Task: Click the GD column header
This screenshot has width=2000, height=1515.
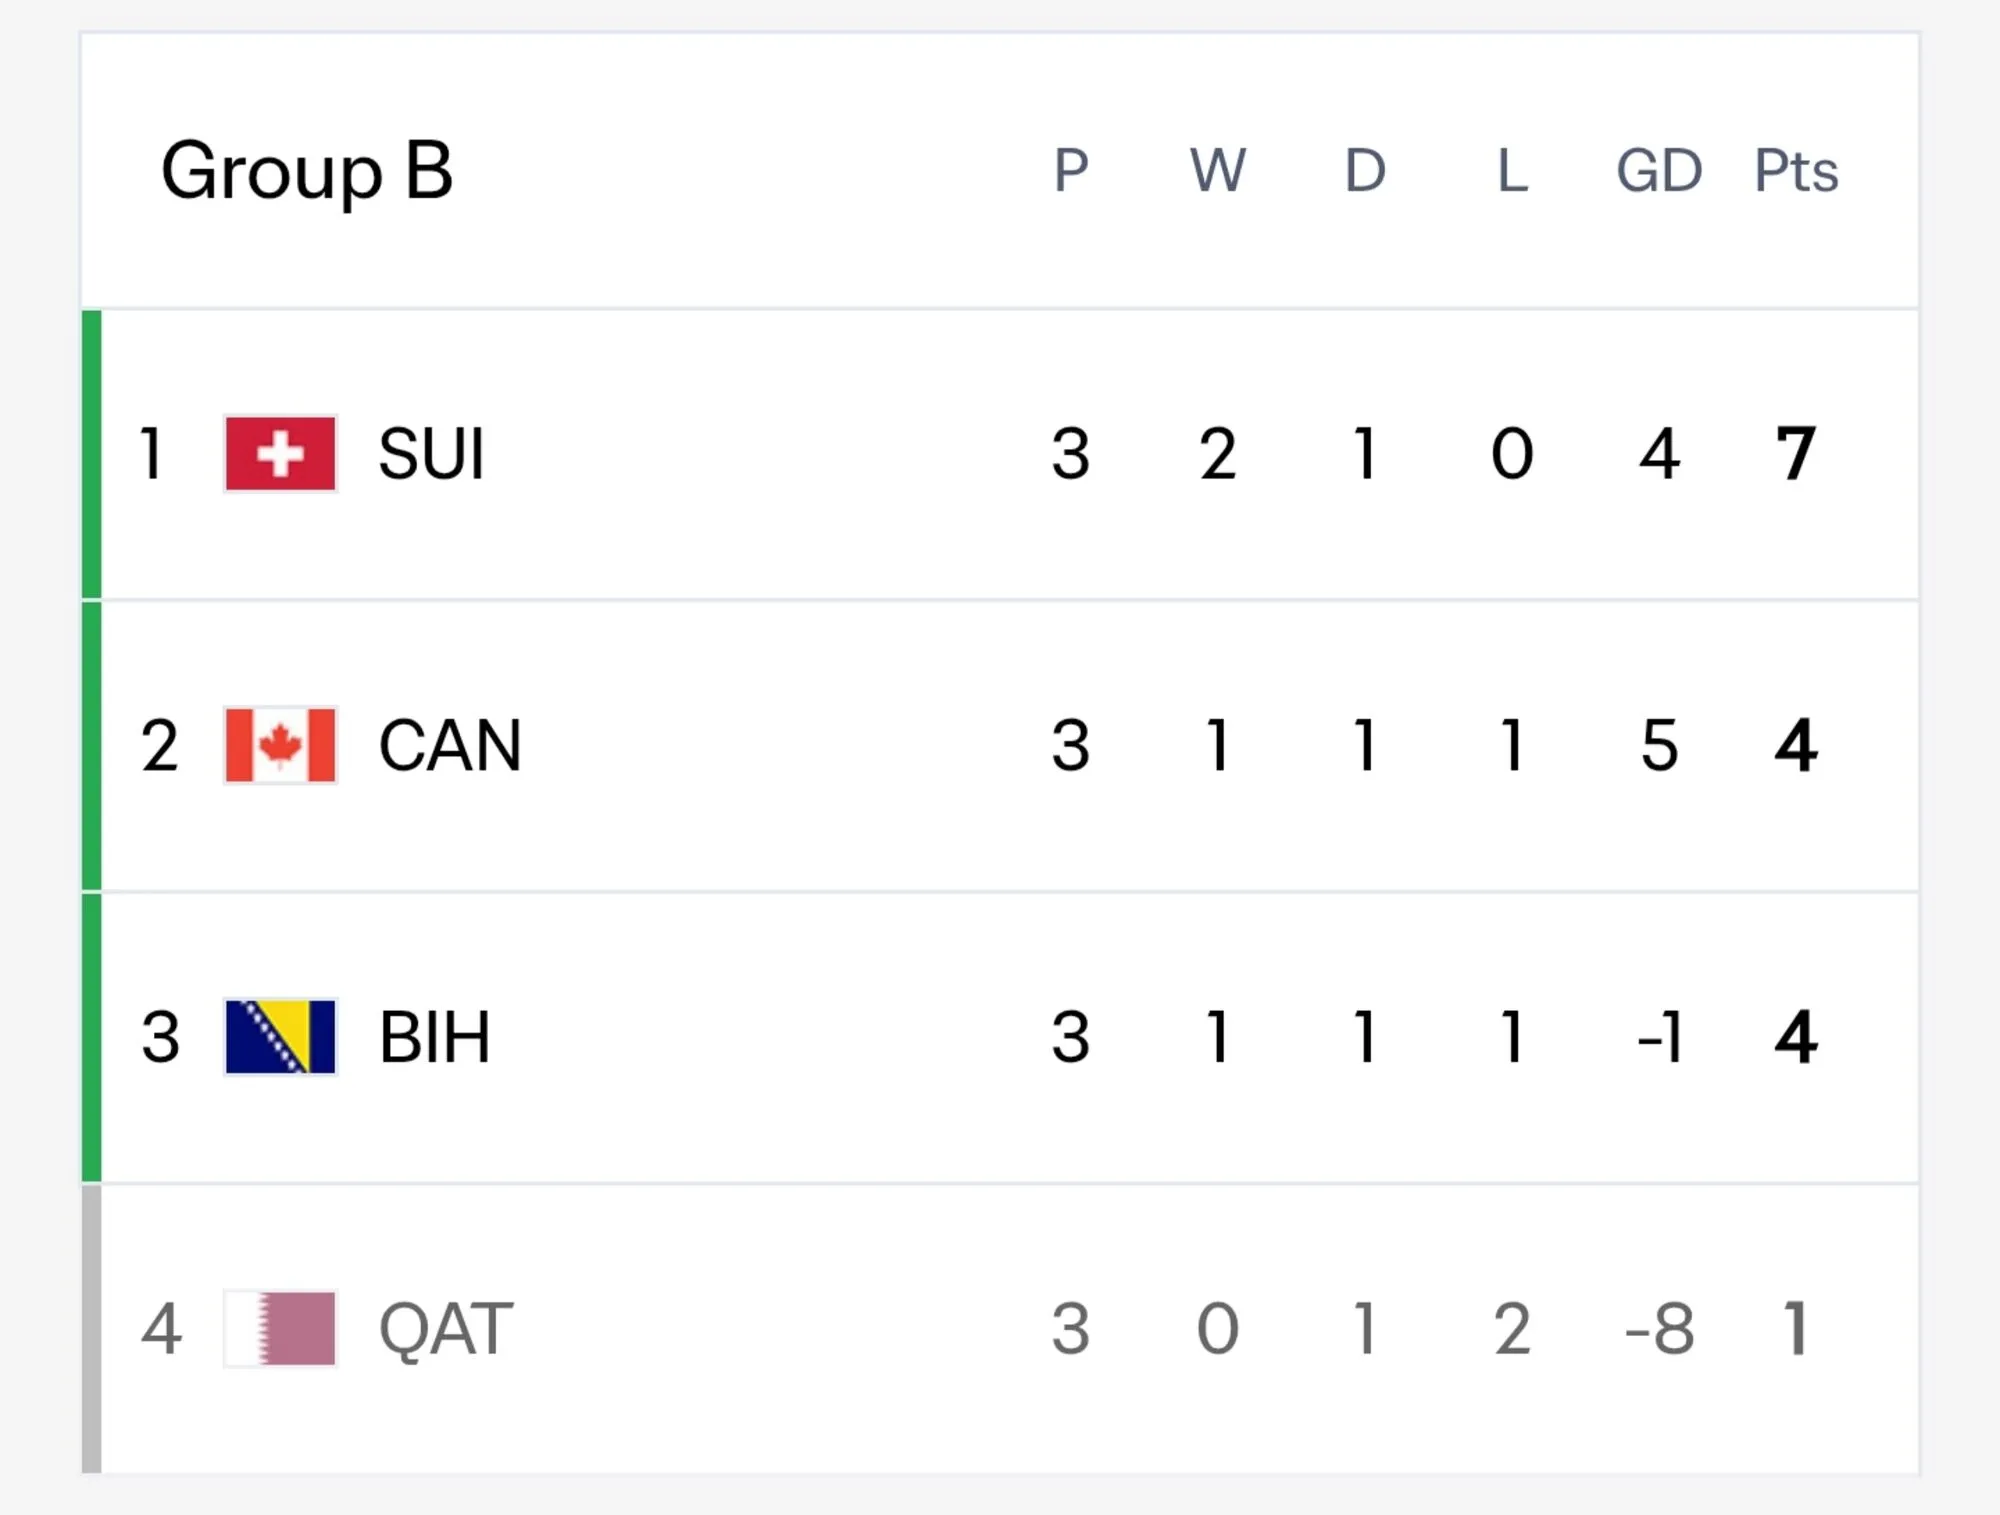Action: [1659, 171]
